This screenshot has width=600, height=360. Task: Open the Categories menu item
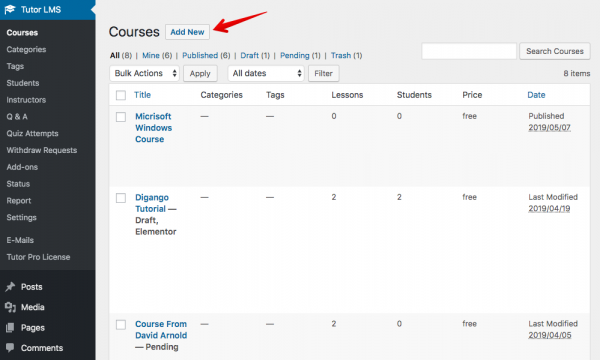pos(26,49)
